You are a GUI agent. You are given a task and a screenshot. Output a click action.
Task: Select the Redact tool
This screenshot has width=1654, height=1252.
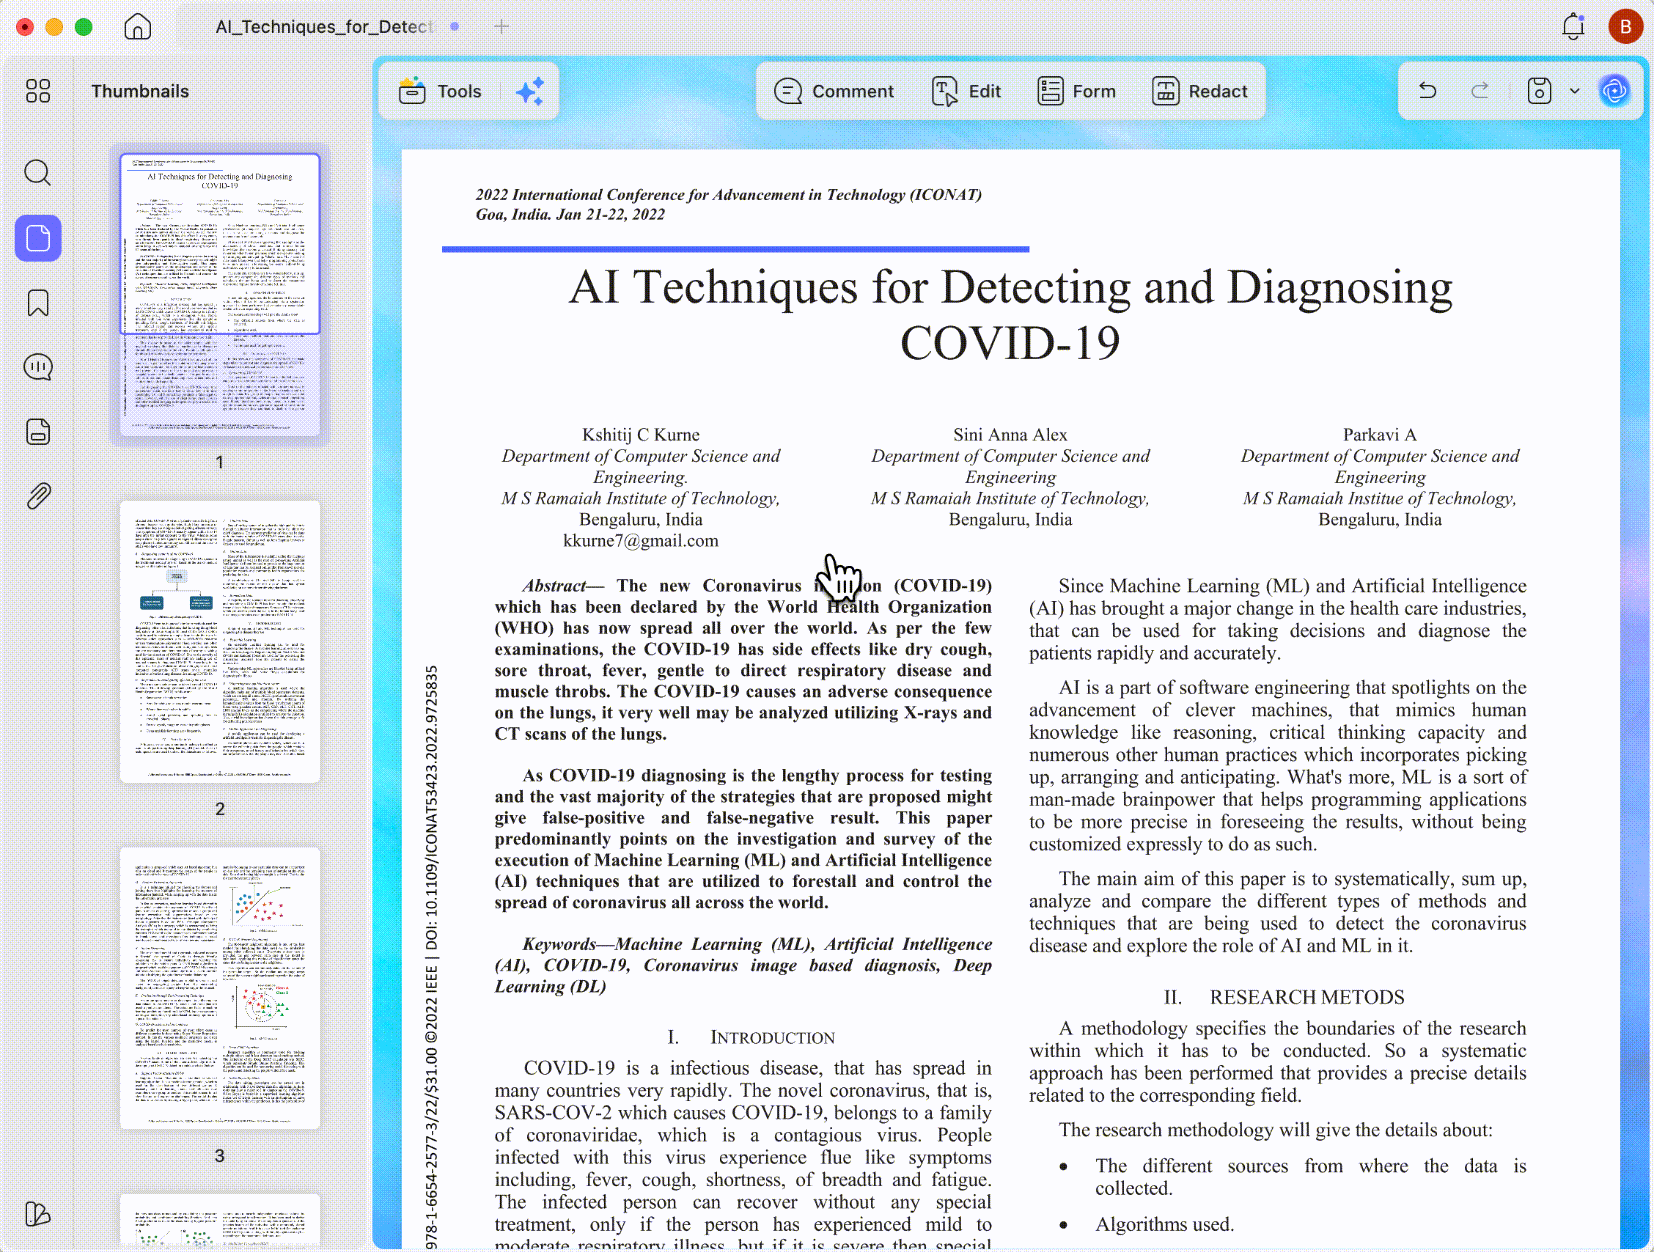(1200, 91)
